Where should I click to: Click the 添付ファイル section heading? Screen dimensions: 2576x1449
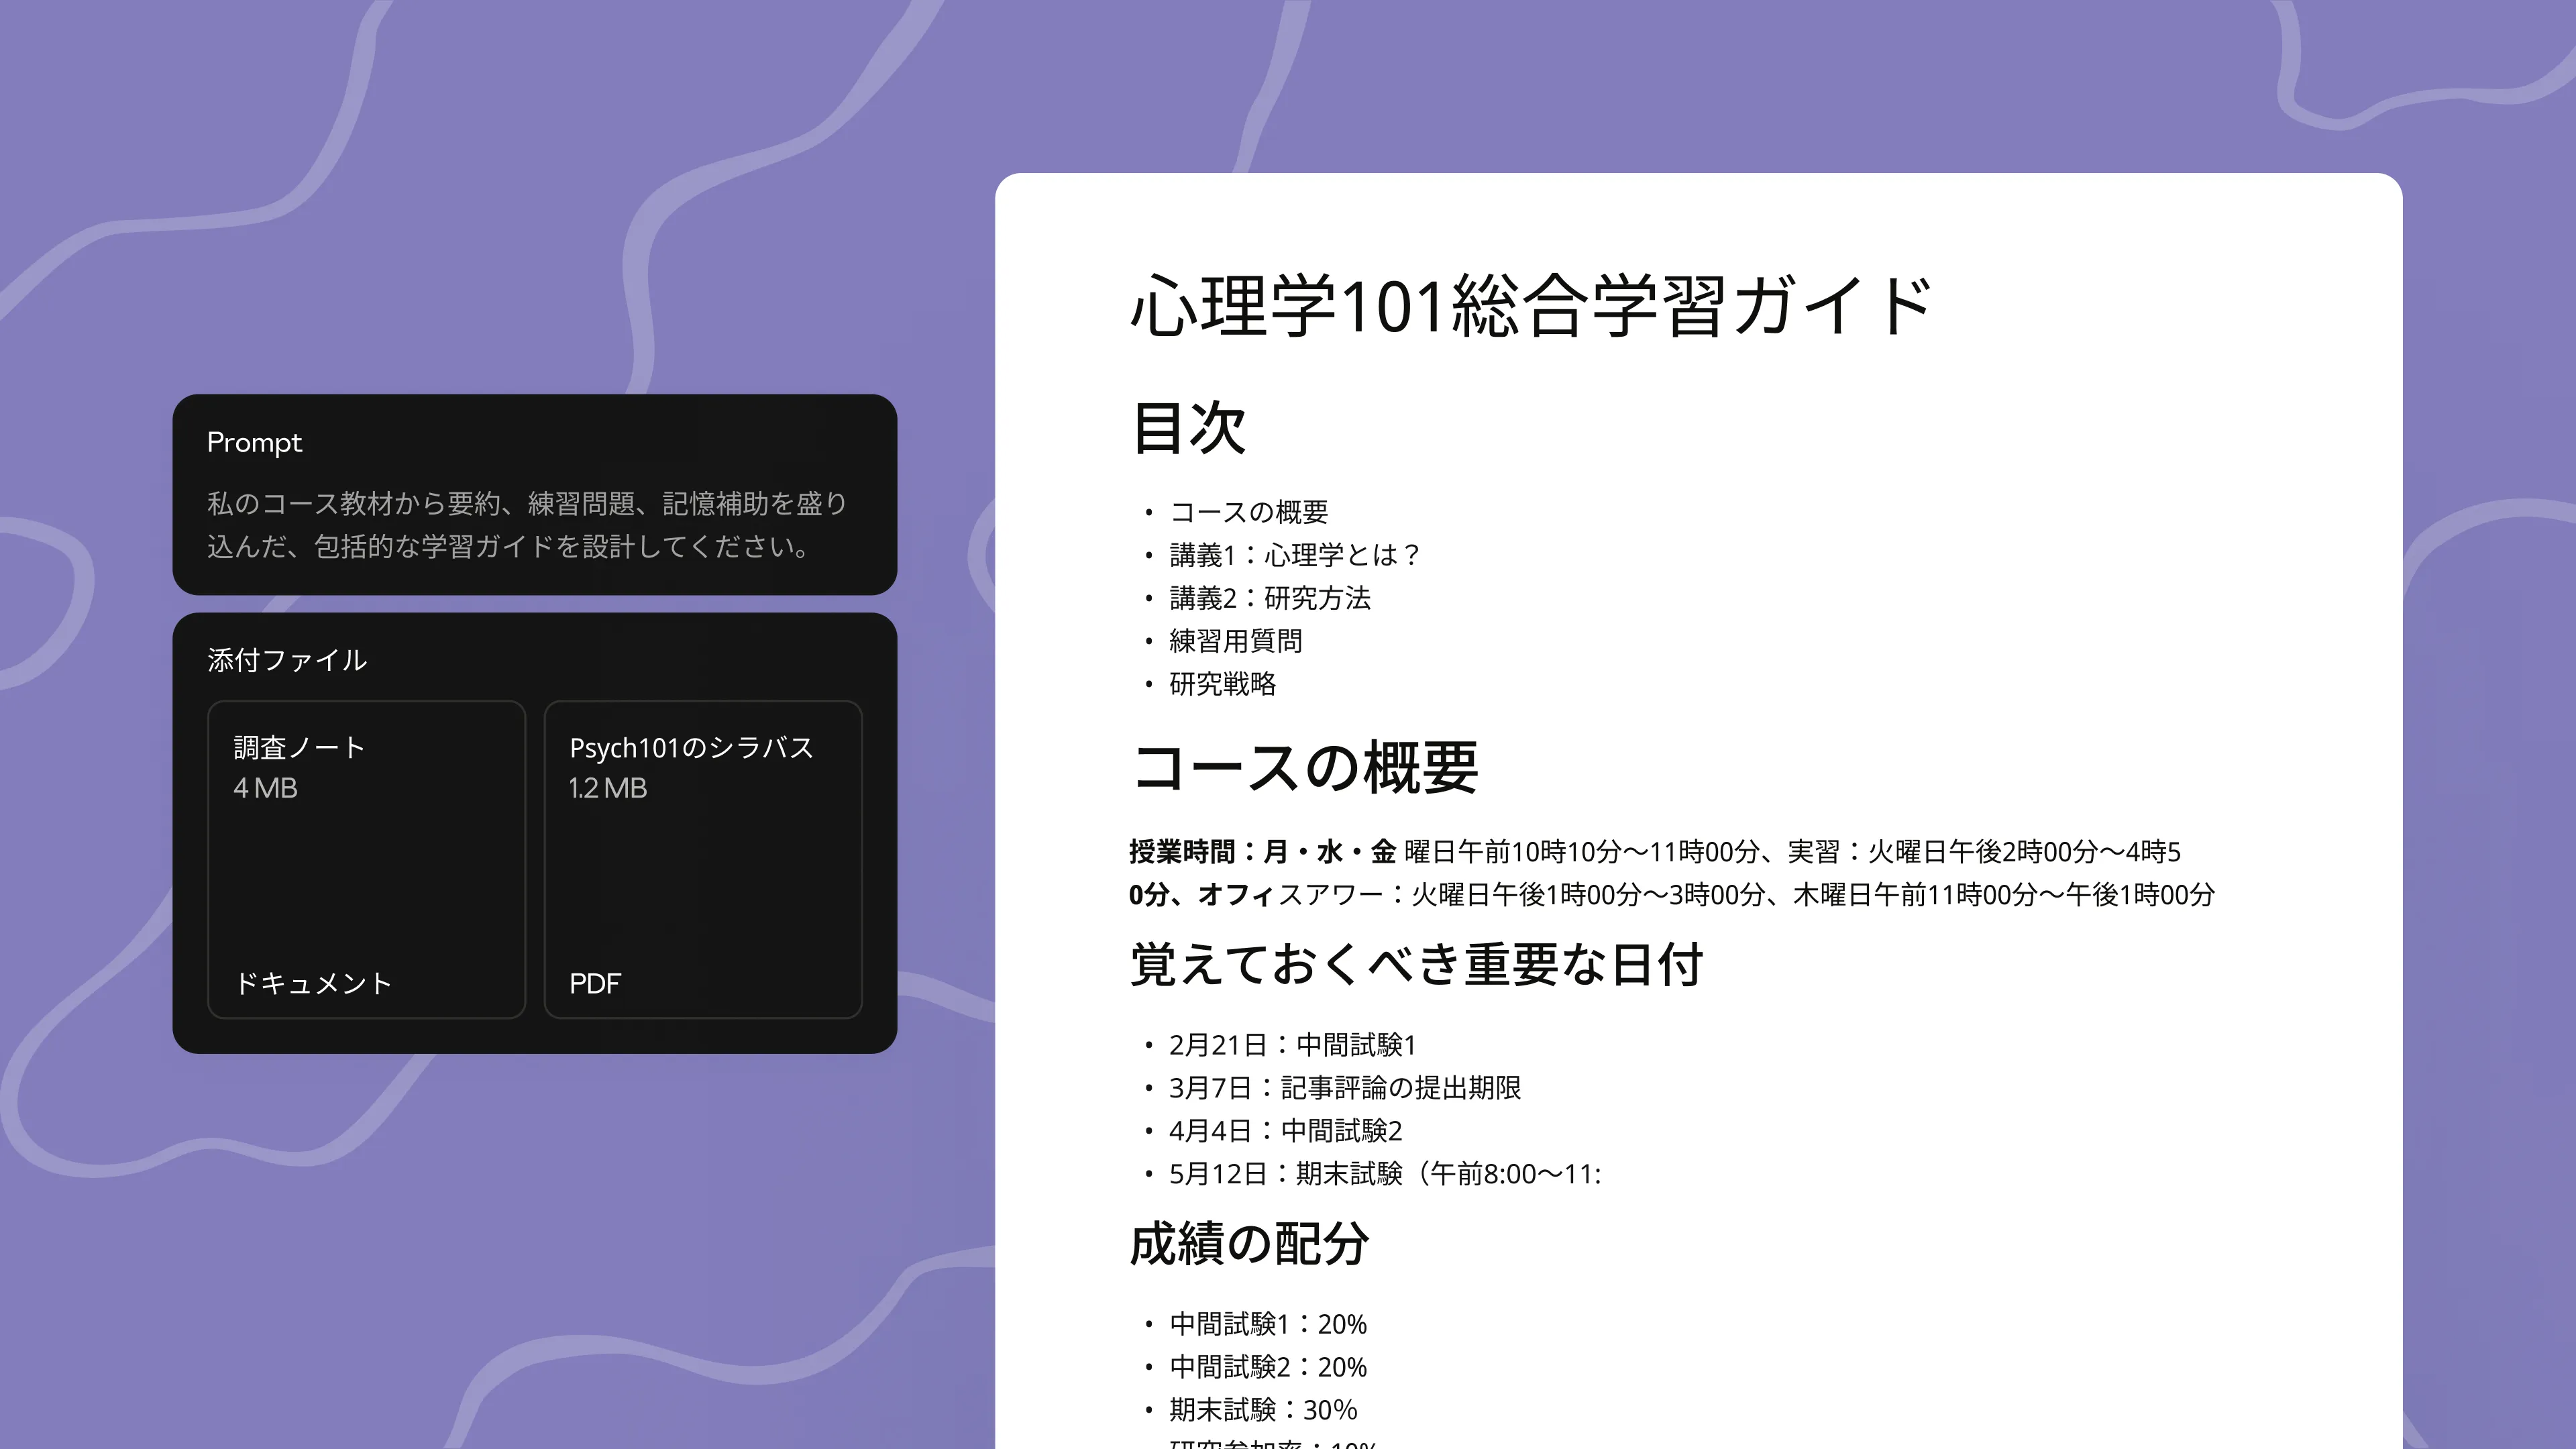point(287,660)
